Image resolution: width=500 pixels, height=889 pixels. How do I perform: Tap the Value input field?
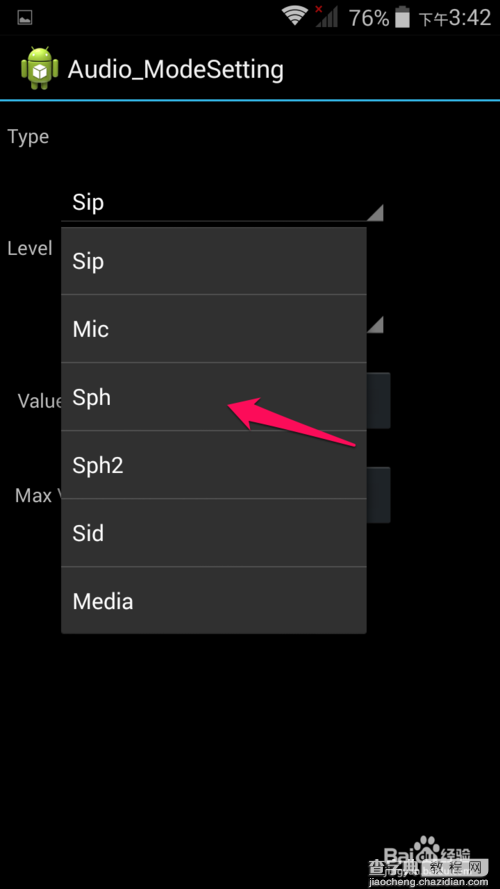click(379, 400)
